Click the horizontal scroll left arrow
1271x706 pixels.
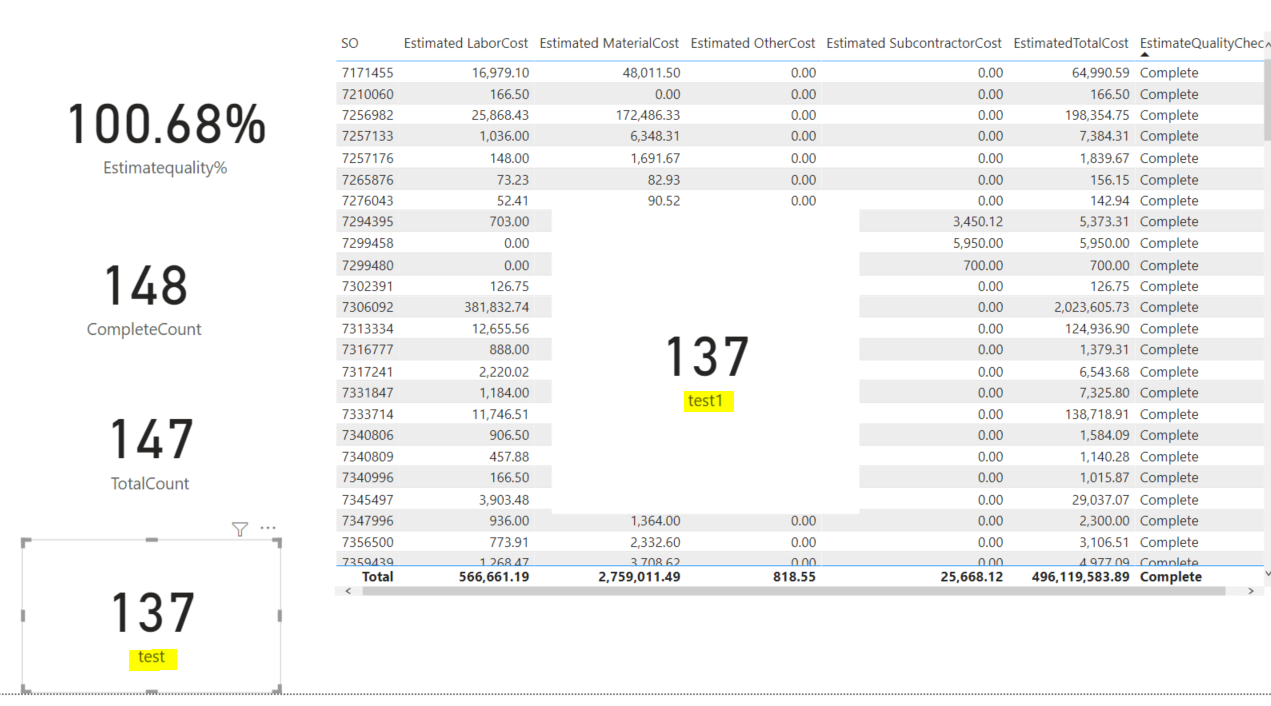pos(348,591)
